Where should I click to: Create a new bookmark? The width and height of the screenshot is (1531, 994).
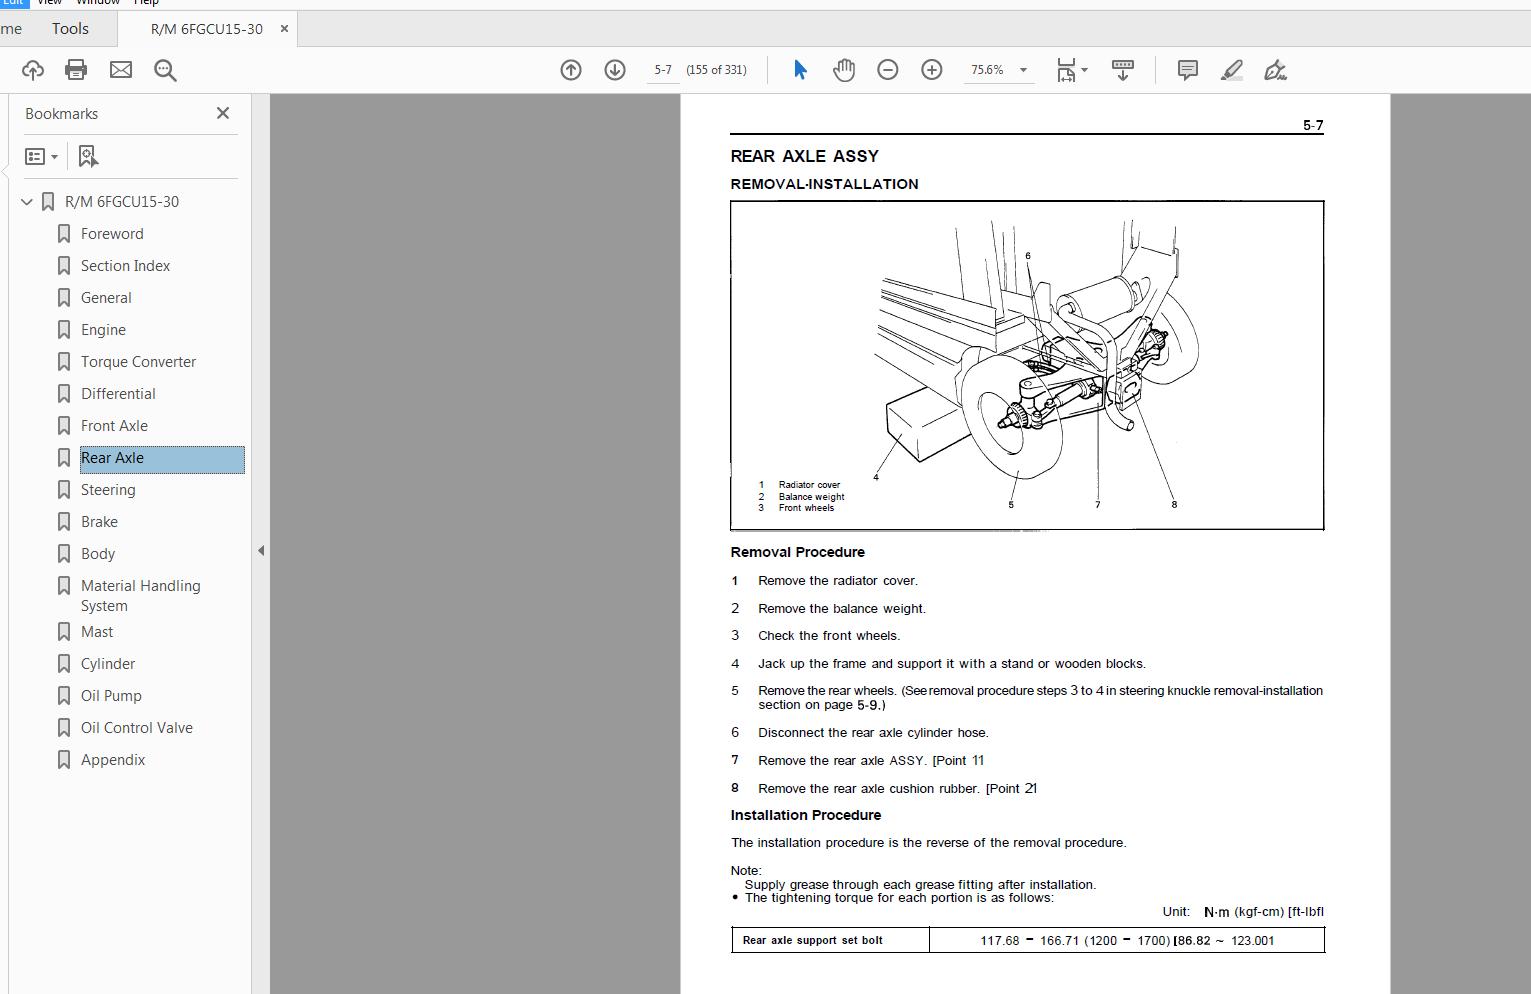click(x=87, y=156)
